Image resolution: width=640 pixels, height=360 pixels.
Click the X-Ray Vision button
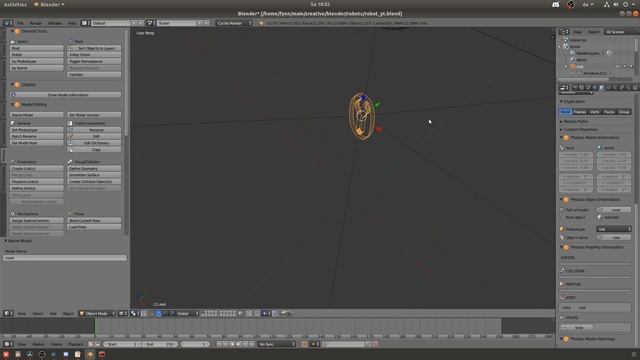pos(94,55)
